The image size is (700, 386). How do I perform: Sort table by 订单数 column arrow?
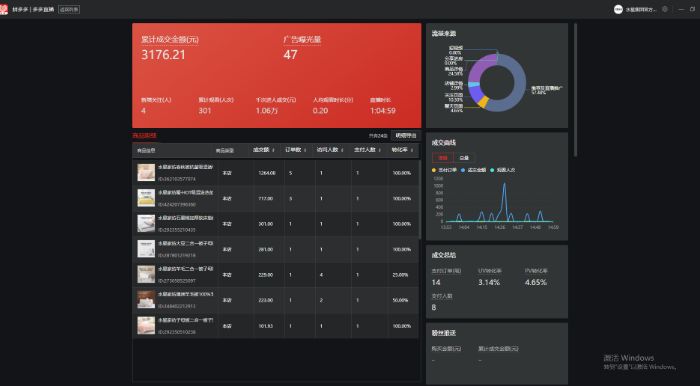[305, 150]
